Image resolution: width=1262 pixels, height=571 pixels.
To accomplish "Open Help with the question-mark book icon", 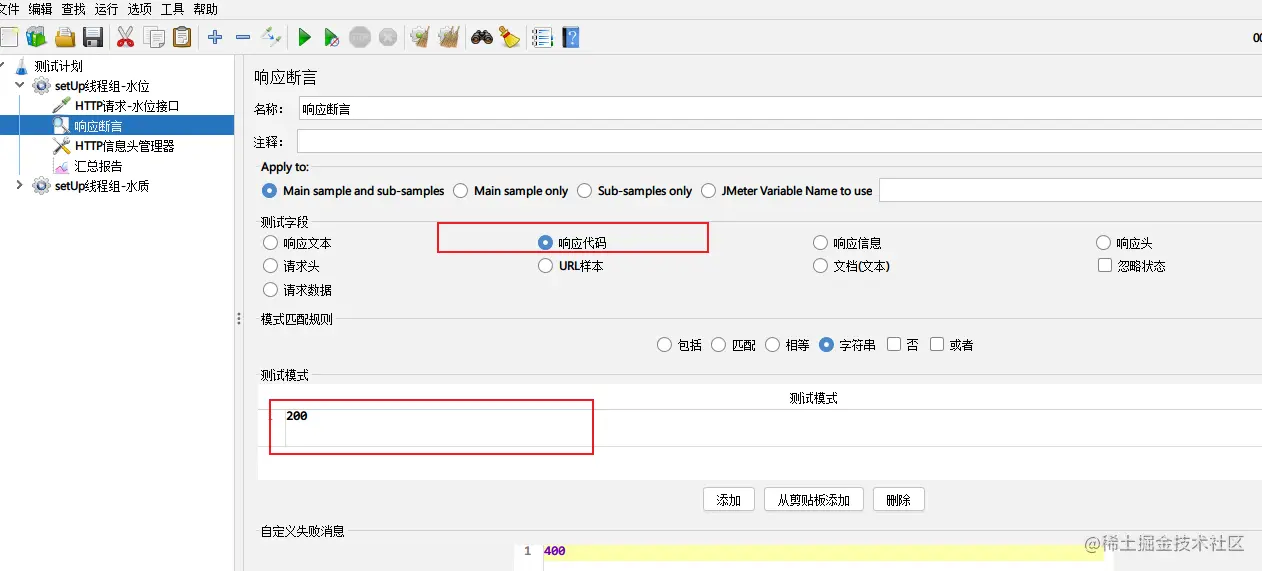I will (571, 38).
